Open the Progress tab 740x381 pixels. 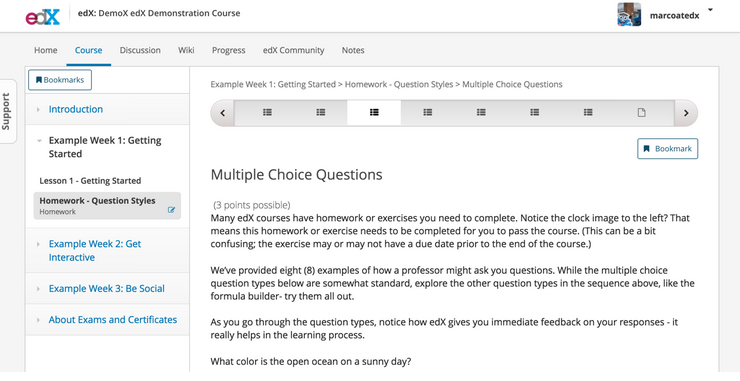228,50
